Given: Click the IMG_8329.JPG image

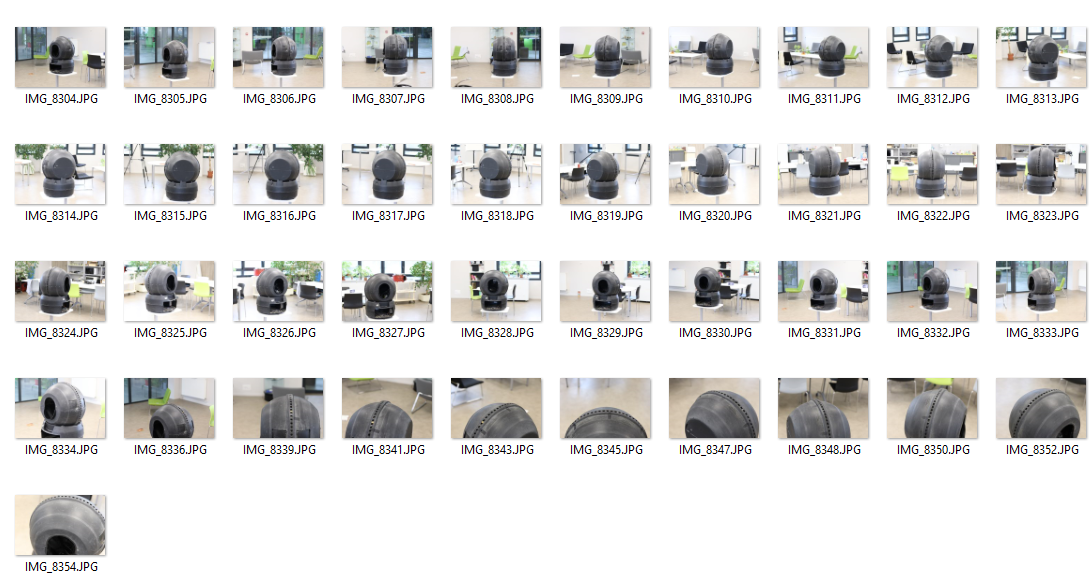Looking at the screenshot, I should [x=605, y=292].
